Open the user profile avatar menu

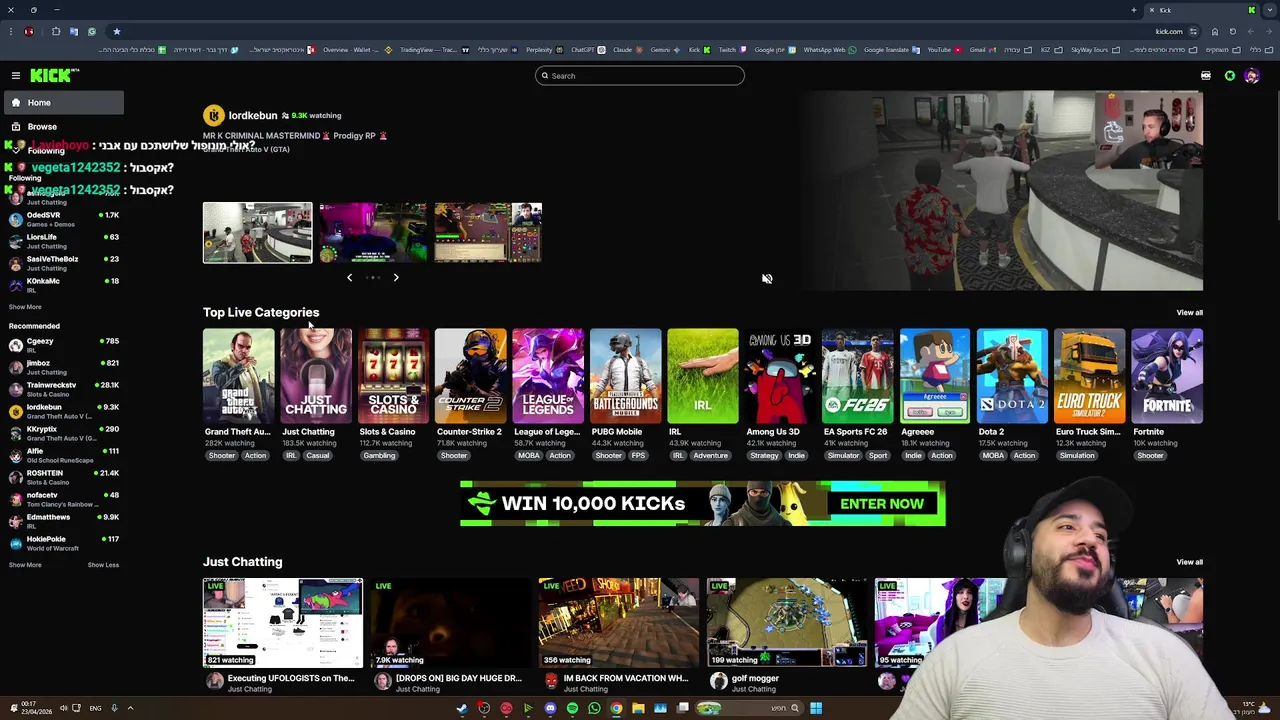pos(1252,76)
